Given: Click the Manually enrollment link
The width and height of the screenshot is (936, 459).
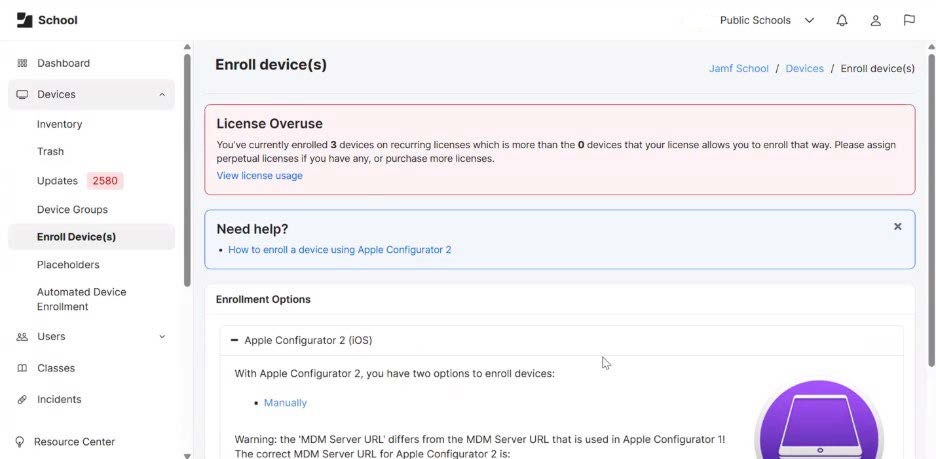Looking at the screenshot, I should click(x=285, y=403).
